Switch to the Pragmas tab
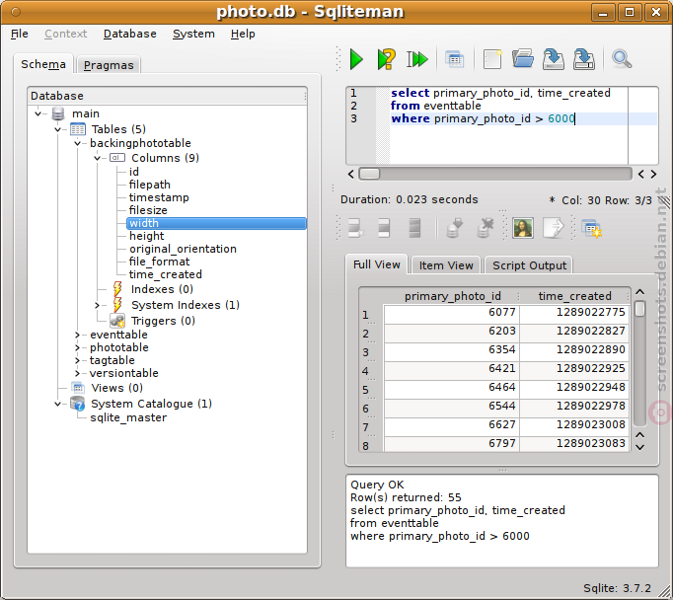 (109, 65)
